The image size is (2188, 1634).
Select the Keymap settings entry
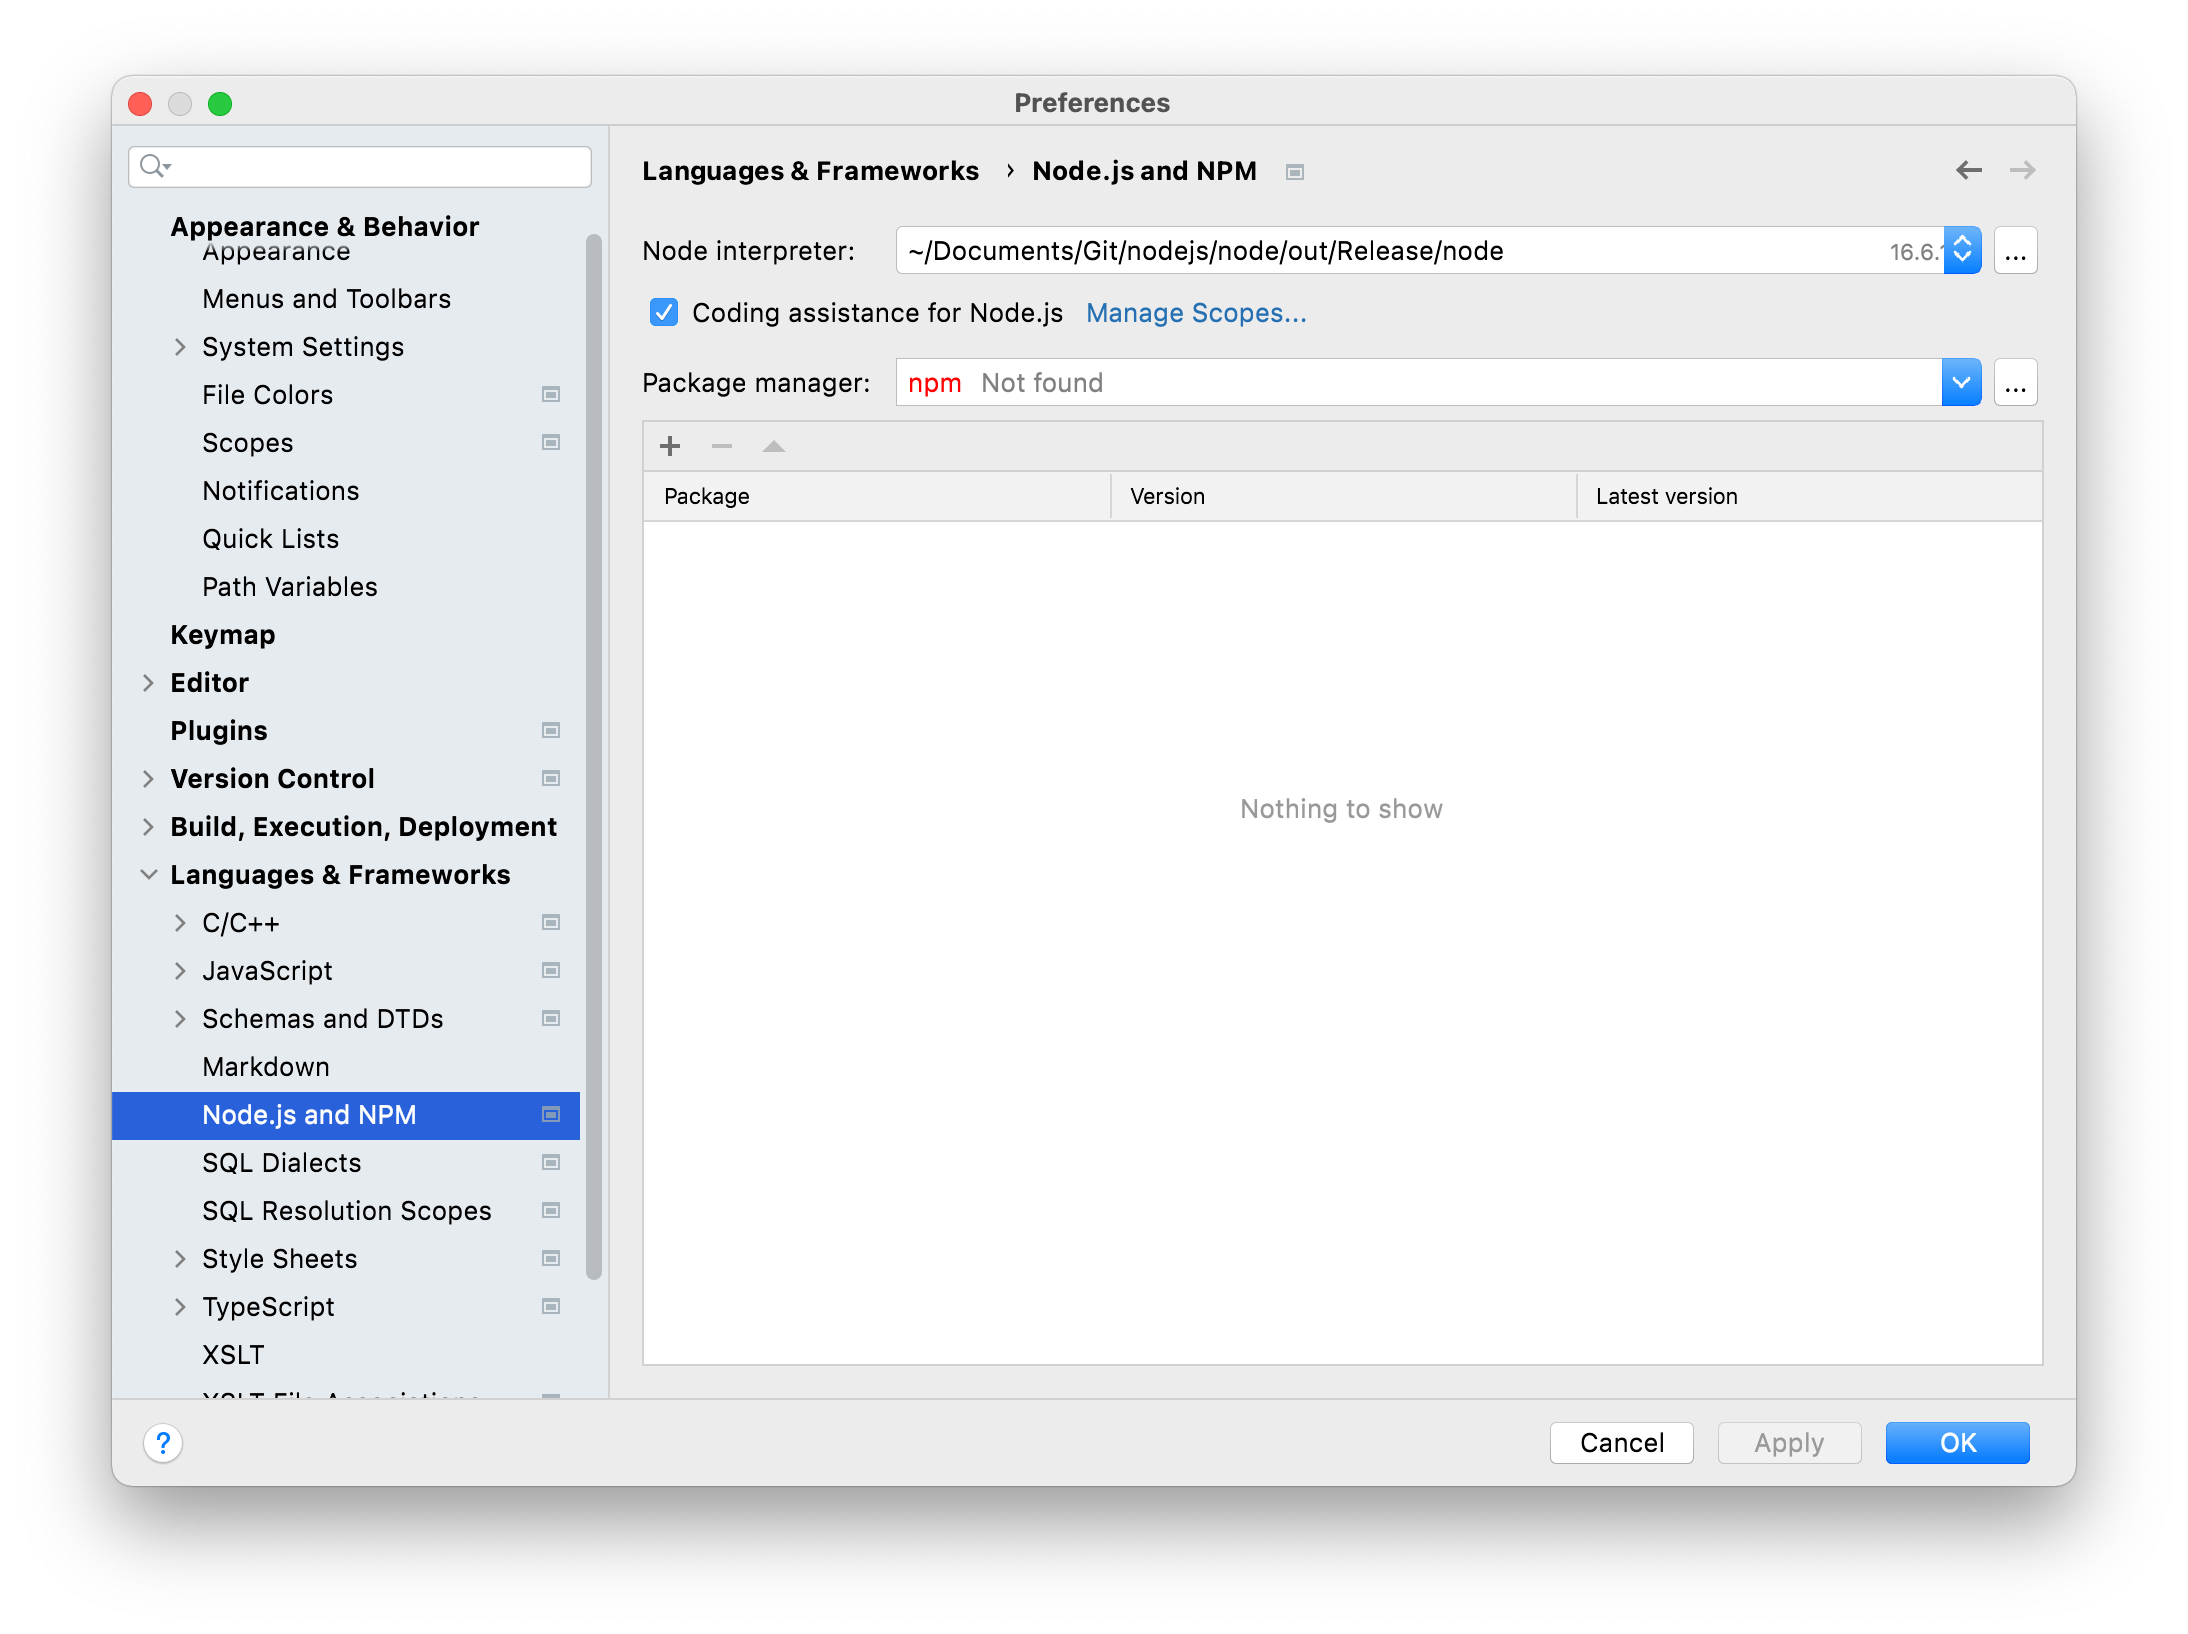[x=222, y=634]
